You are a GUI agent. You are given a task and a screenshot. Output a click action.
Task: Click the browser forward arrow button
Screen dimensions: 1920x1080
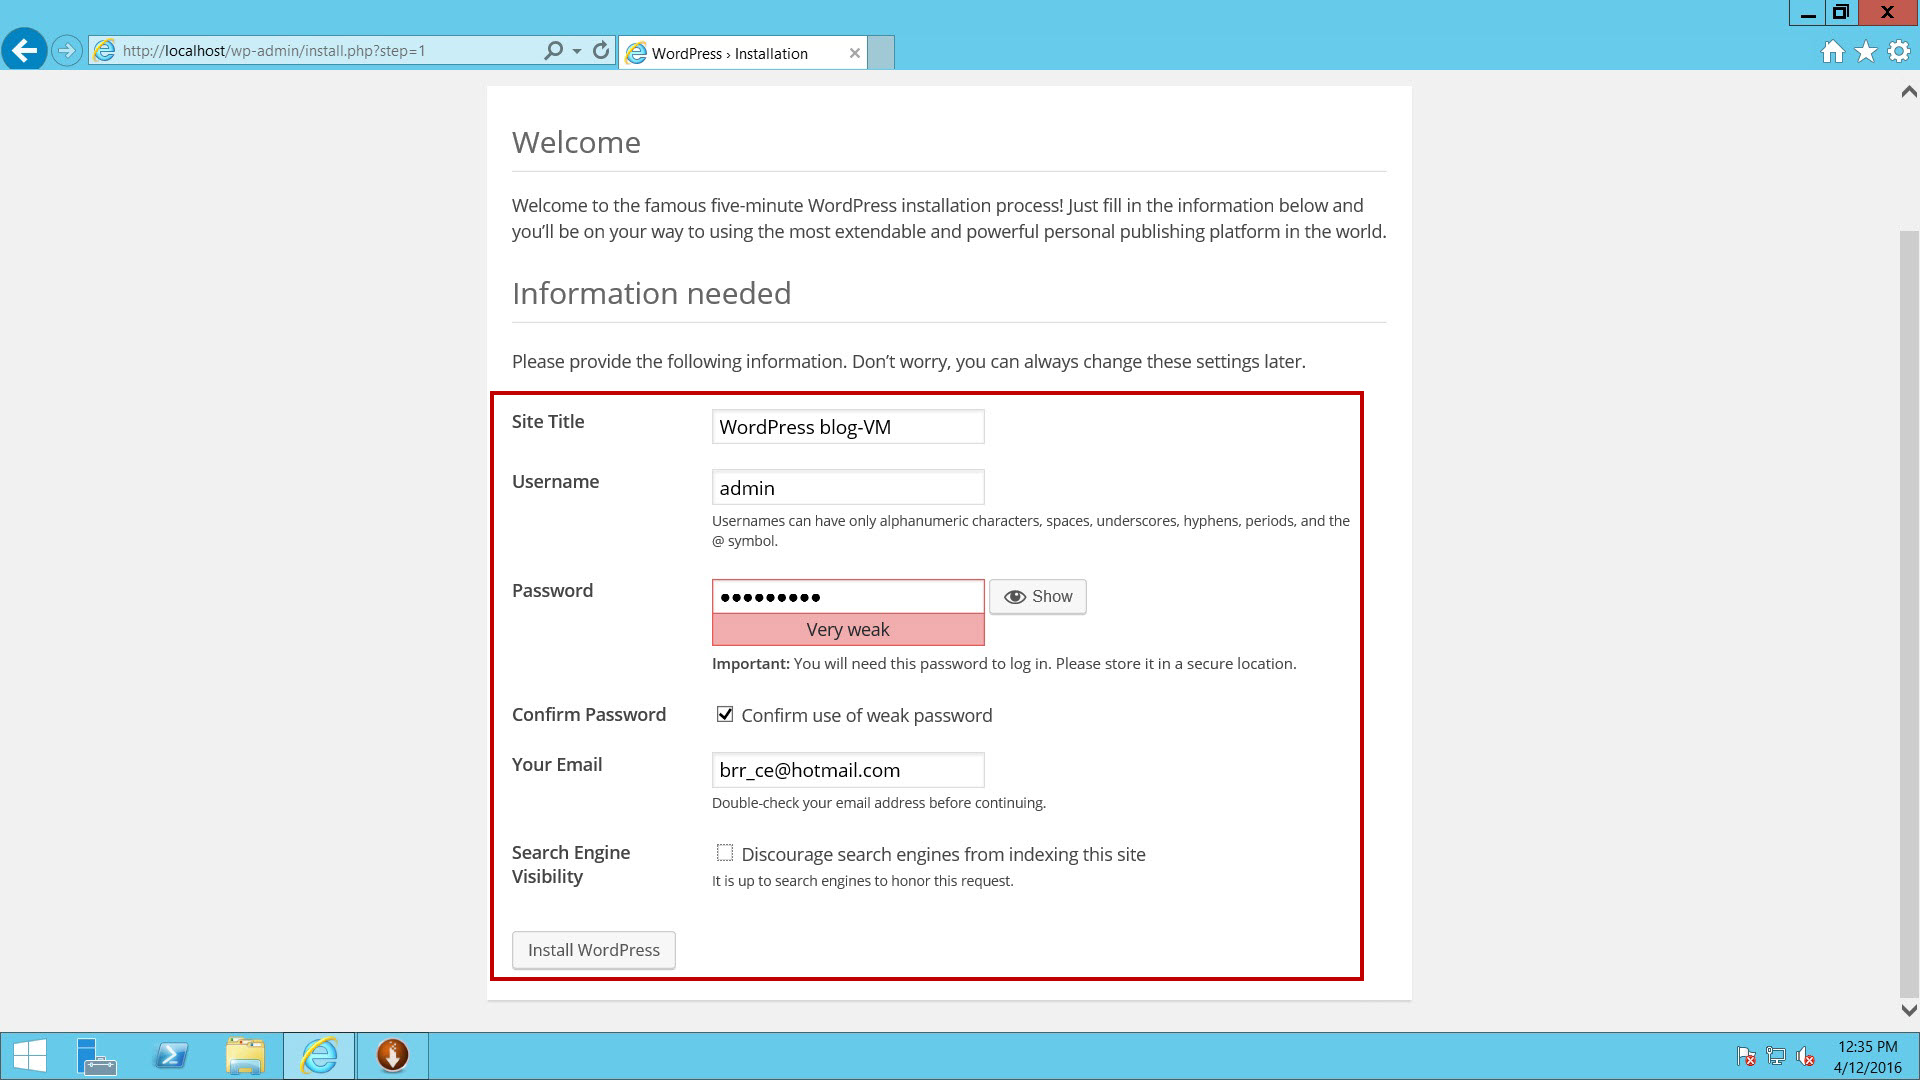(x=66, y=50)
